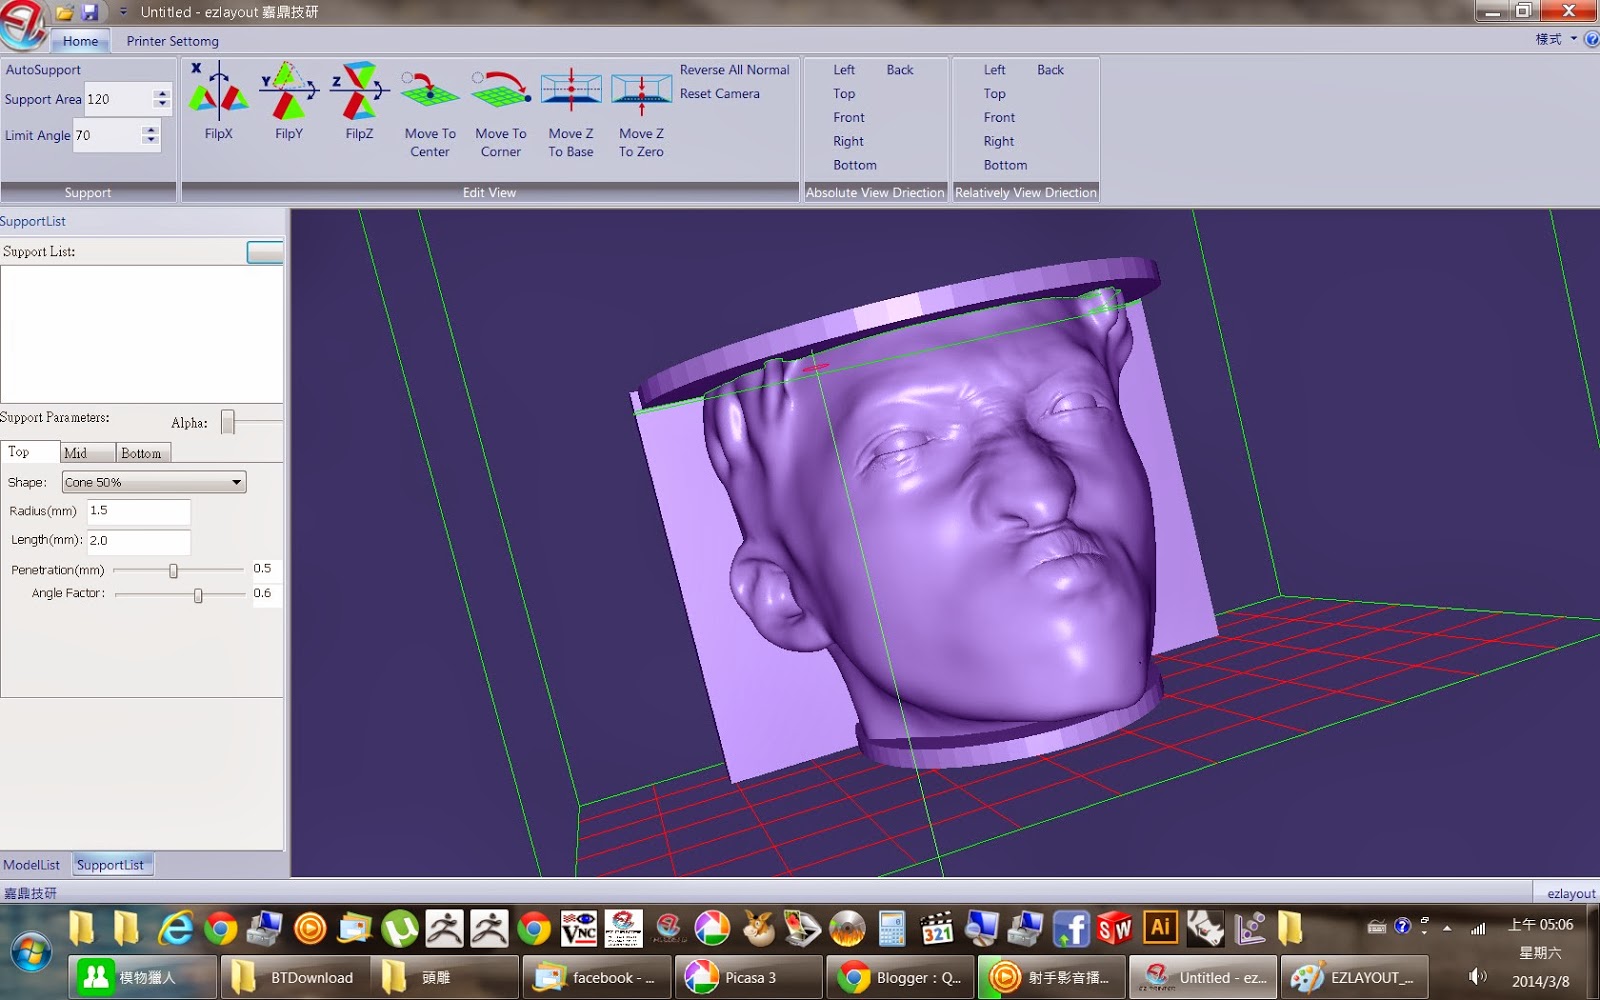Increase Limit Angle with up arrow

pyautogui.click(x=151, y=130)
